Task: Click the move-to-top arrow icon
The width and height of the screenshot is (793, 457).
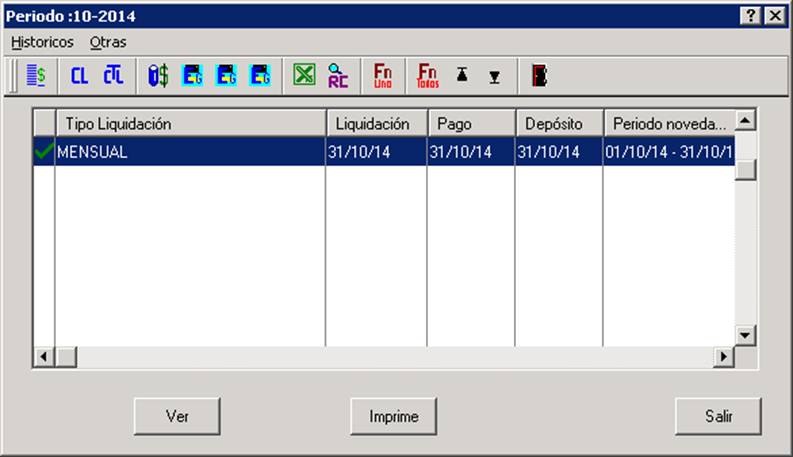Action: click(x=462, y=75)
